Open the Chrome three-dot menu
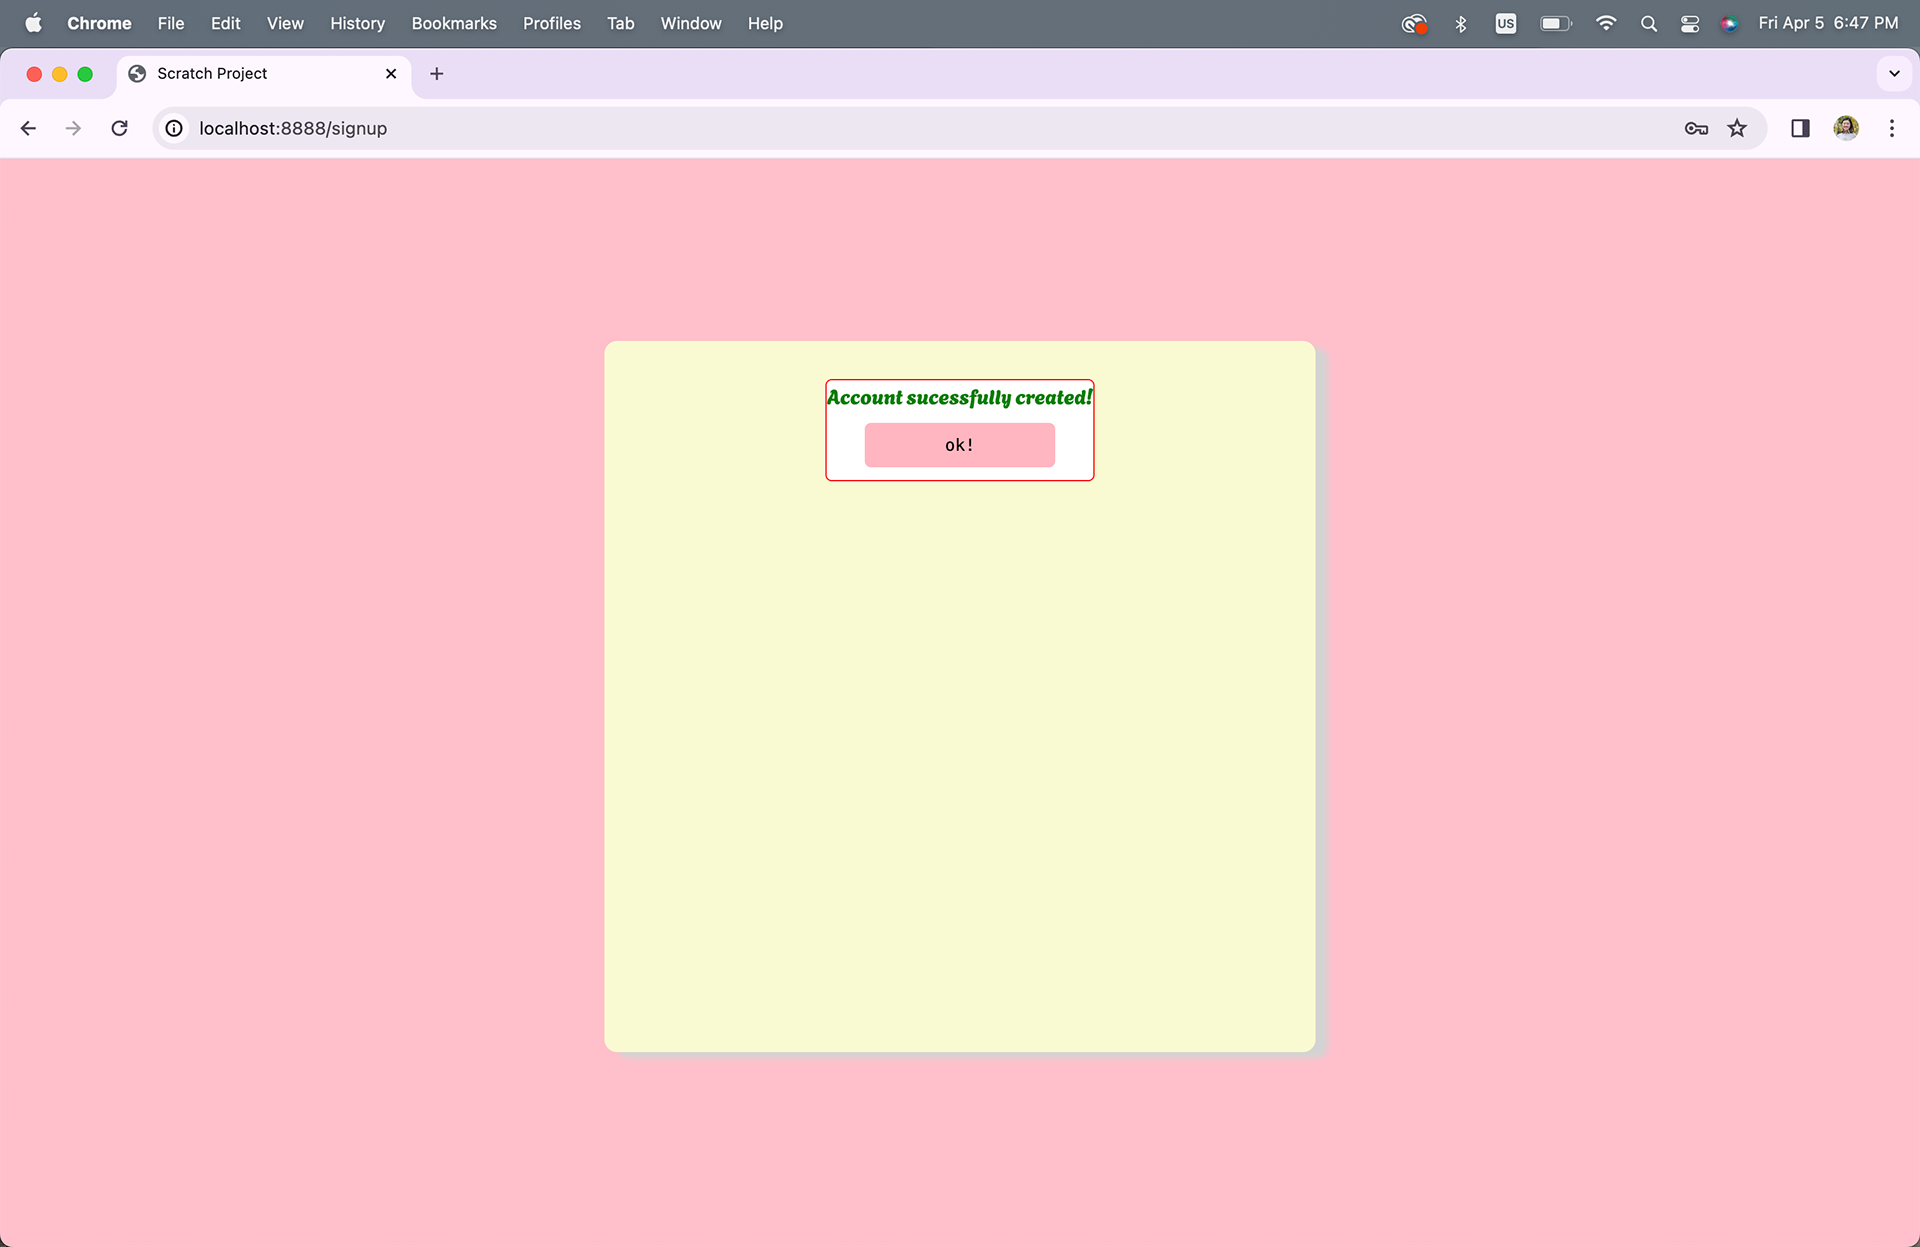Screen dimensions: 1920x1247 tap(1891, 128)
